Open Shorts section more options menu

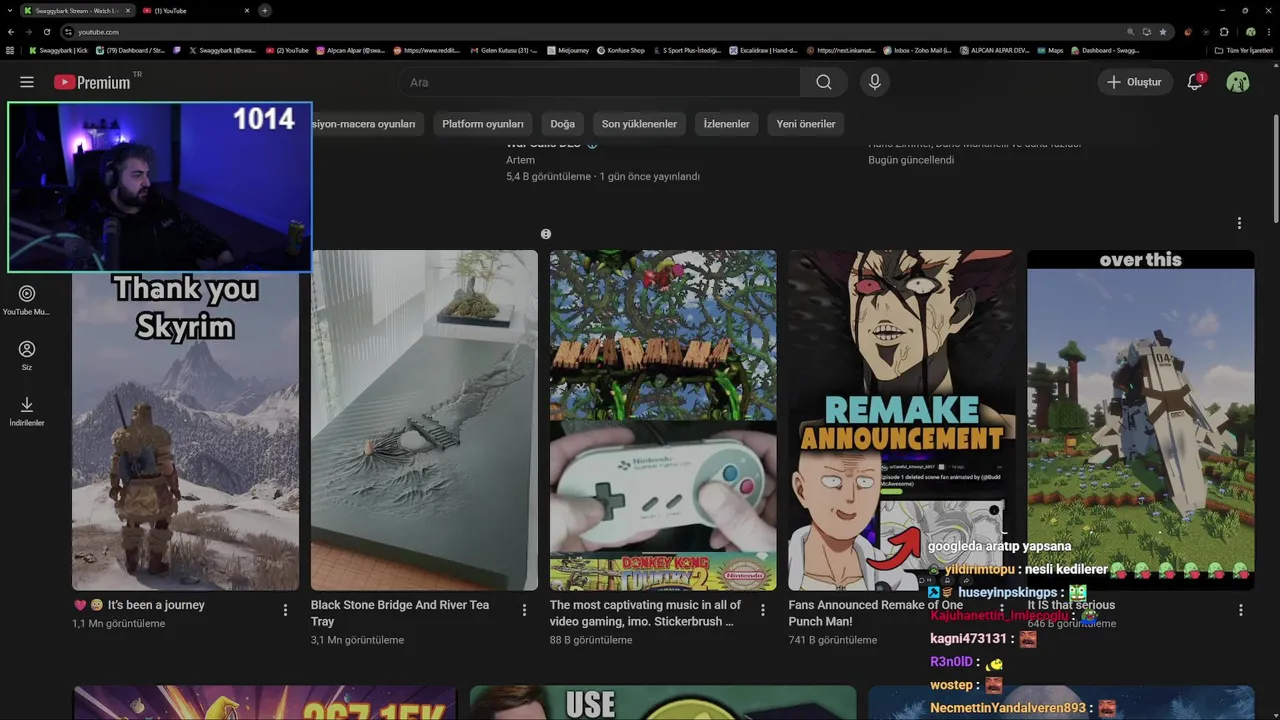click(x=1239, y=223)
